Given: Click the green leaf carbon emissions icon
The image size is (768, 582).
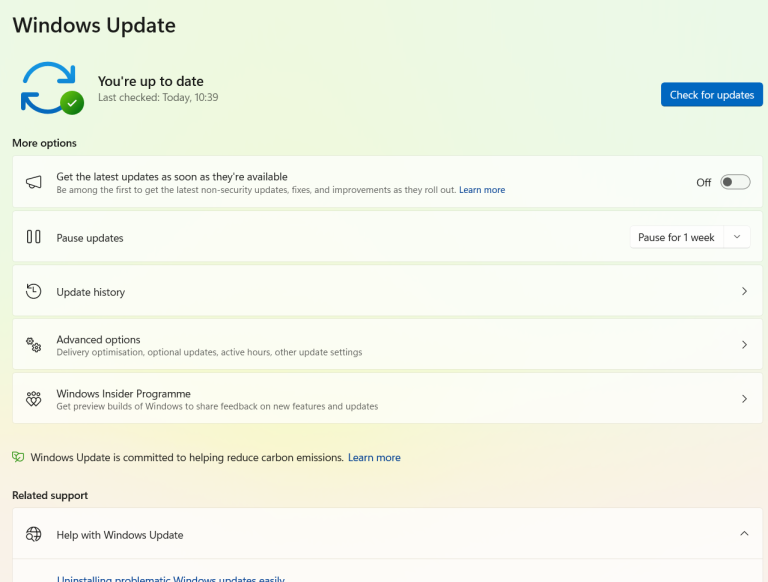Looking at the screenshot, I should coord(18,457).
